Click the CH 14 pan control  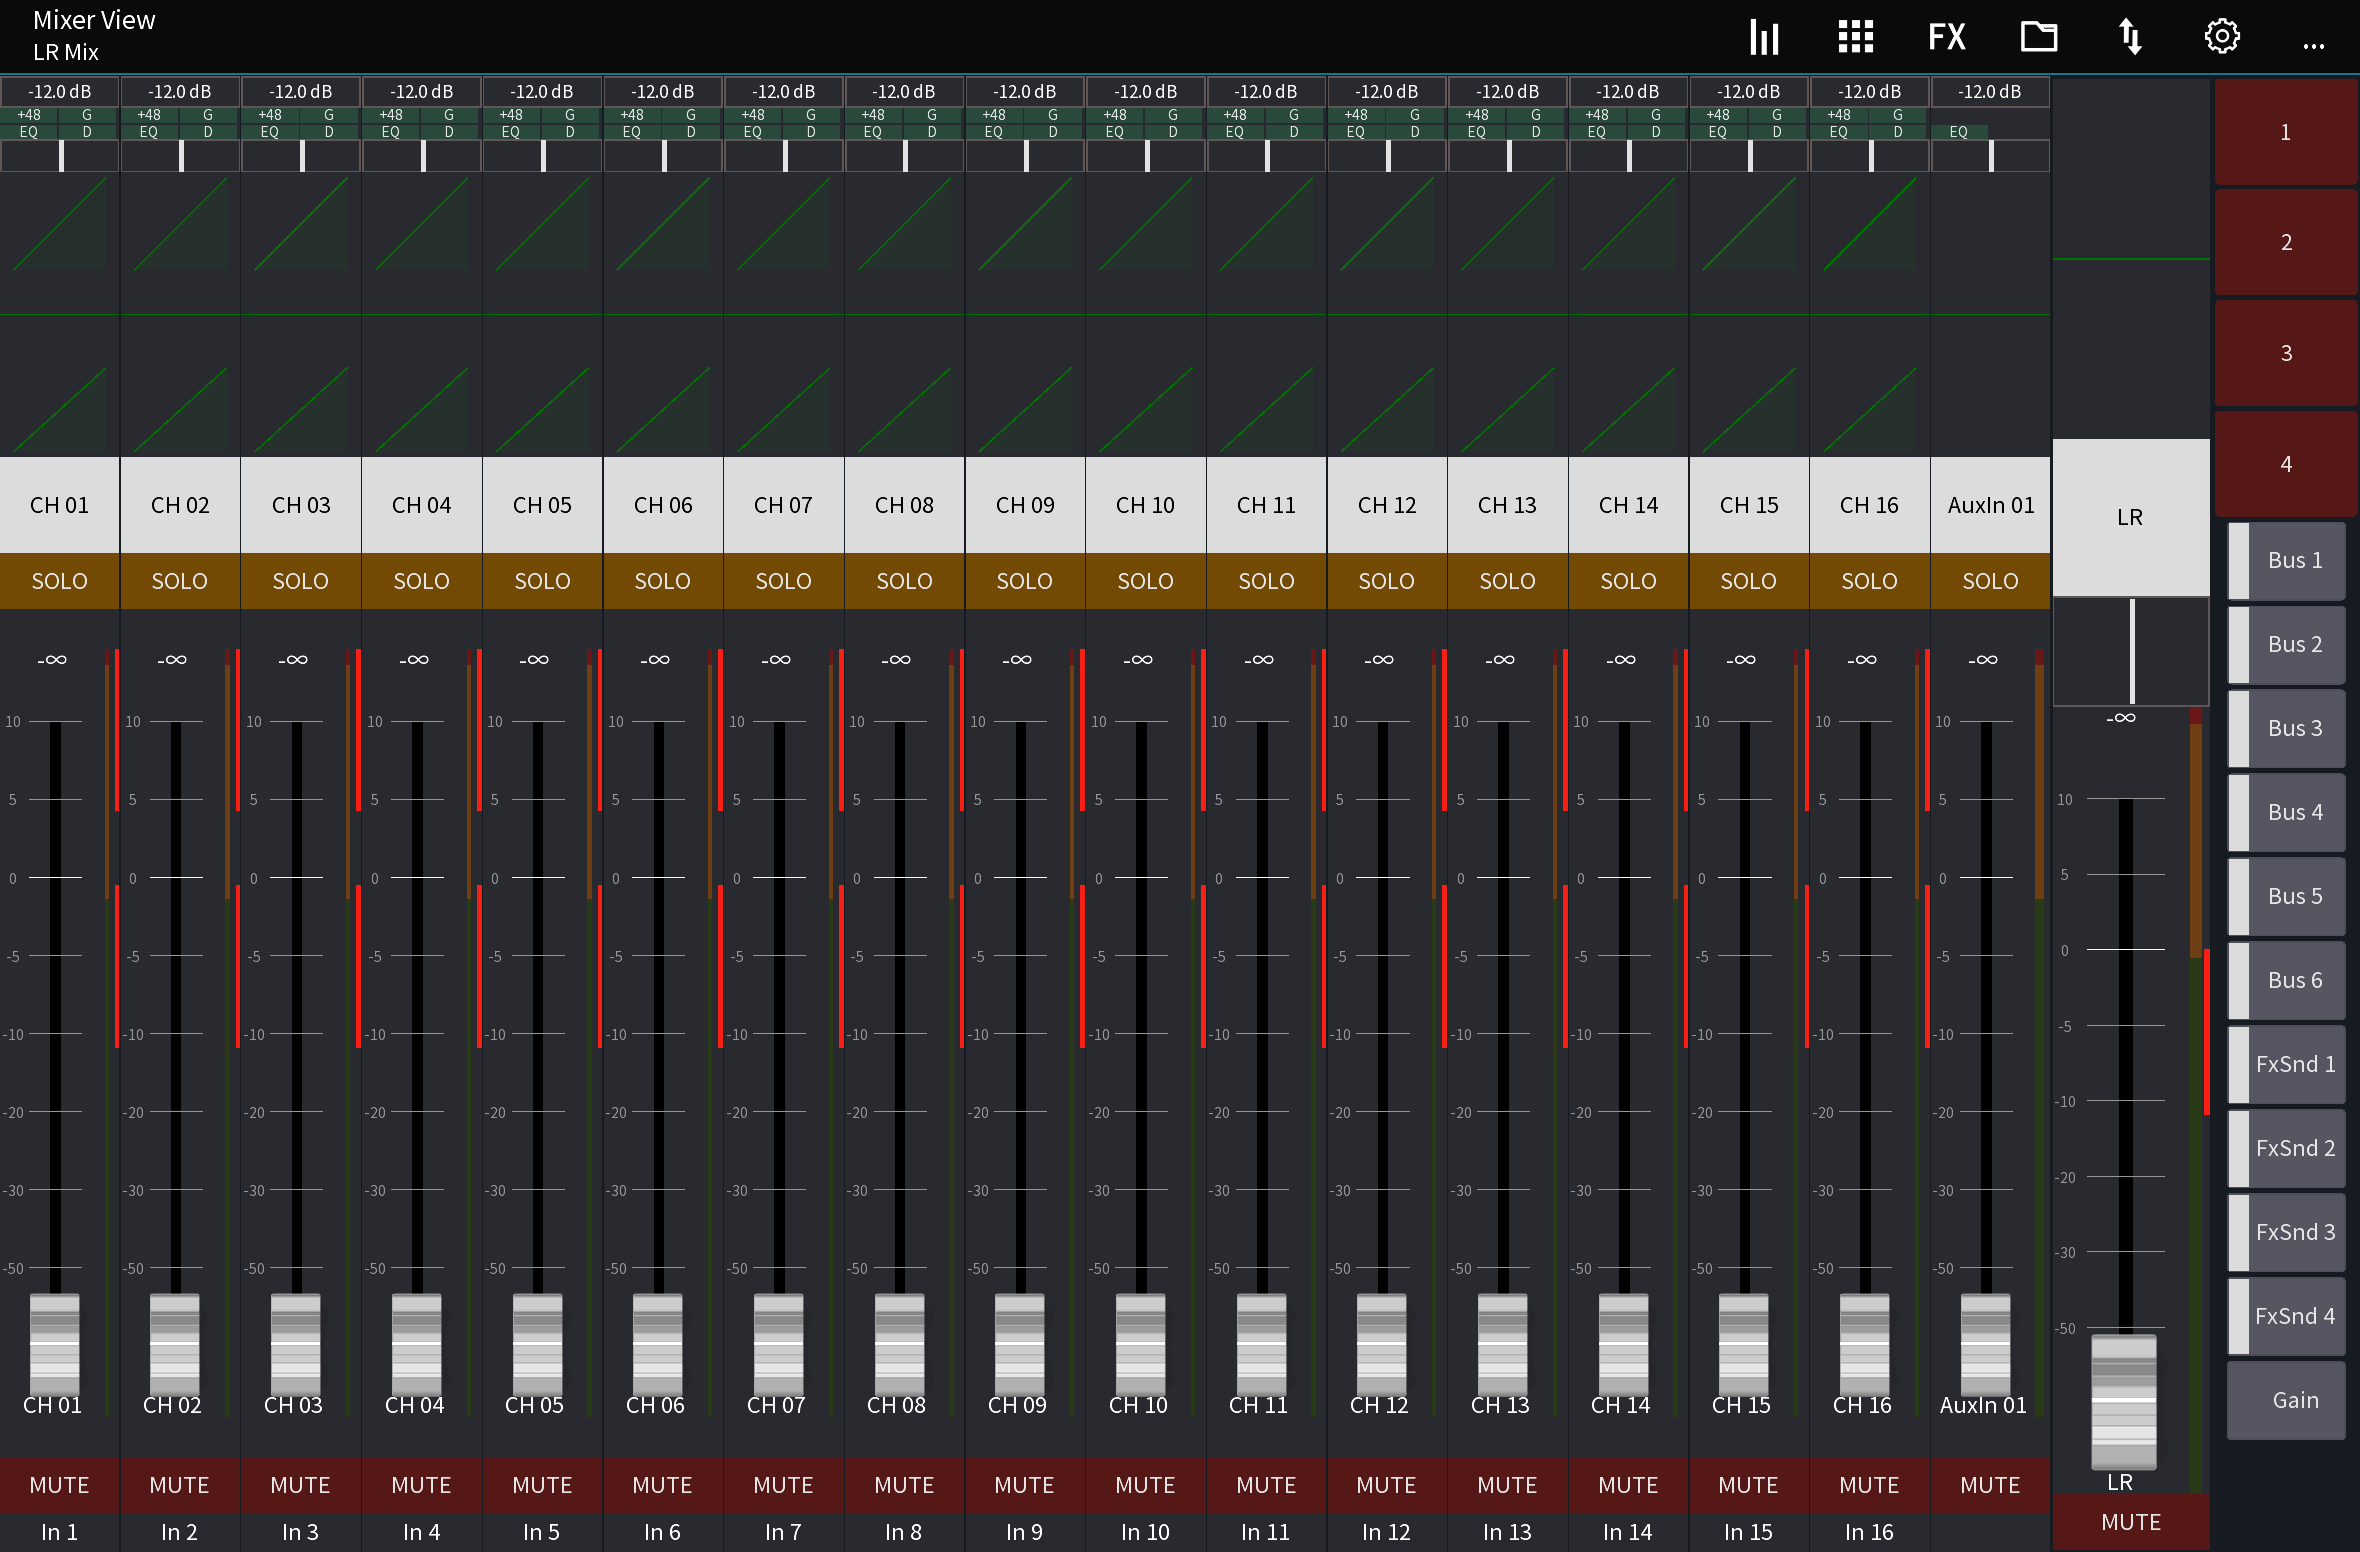click(x=1628, y=156)
